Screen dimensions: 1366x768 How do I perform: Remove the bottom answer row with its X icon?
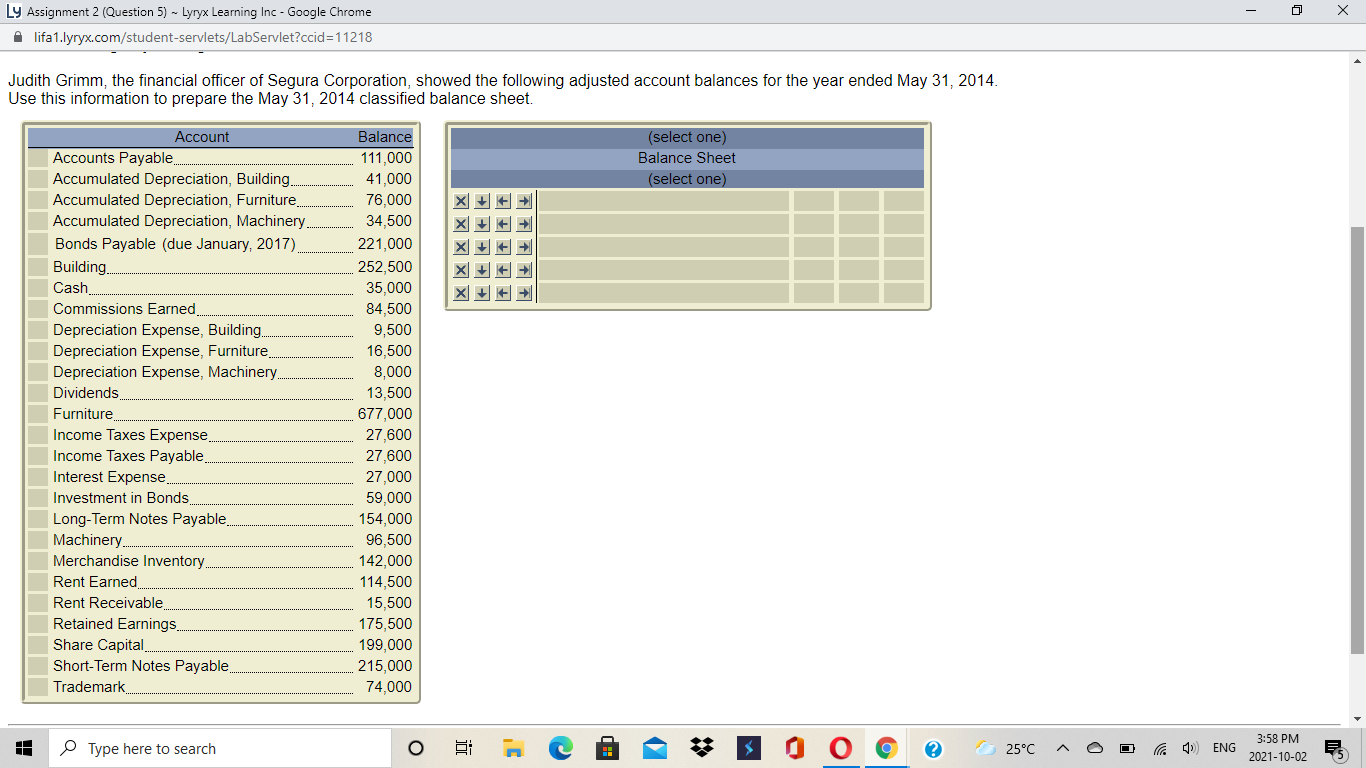point(460,292)
